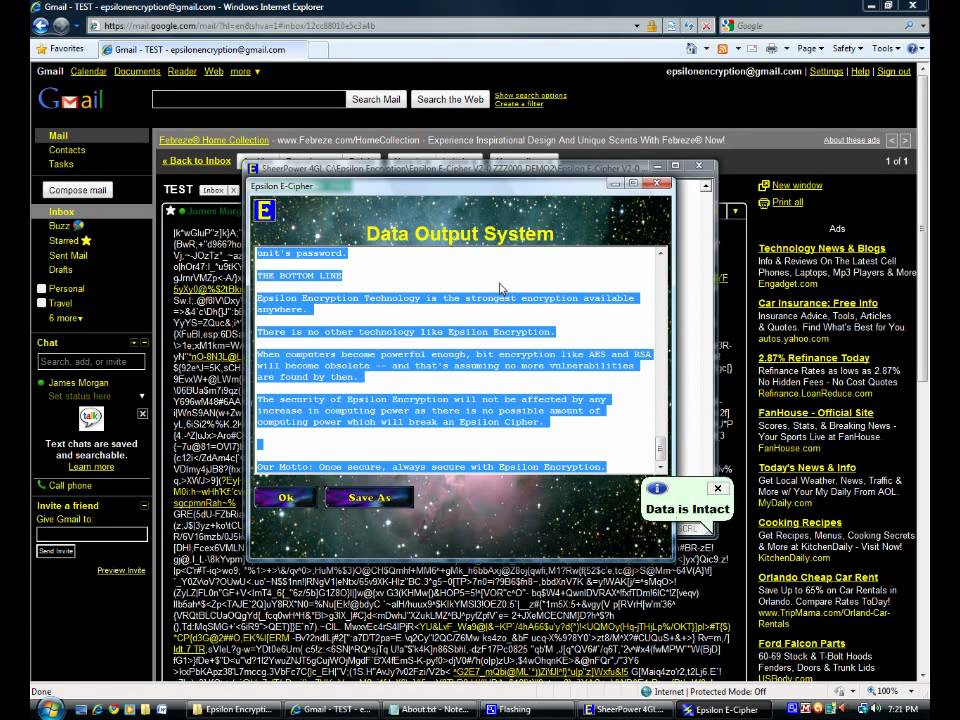Switch to Flashing taskbar button
Image resolution: width=960 pixels, height=720 pixels.
(529, 710)
